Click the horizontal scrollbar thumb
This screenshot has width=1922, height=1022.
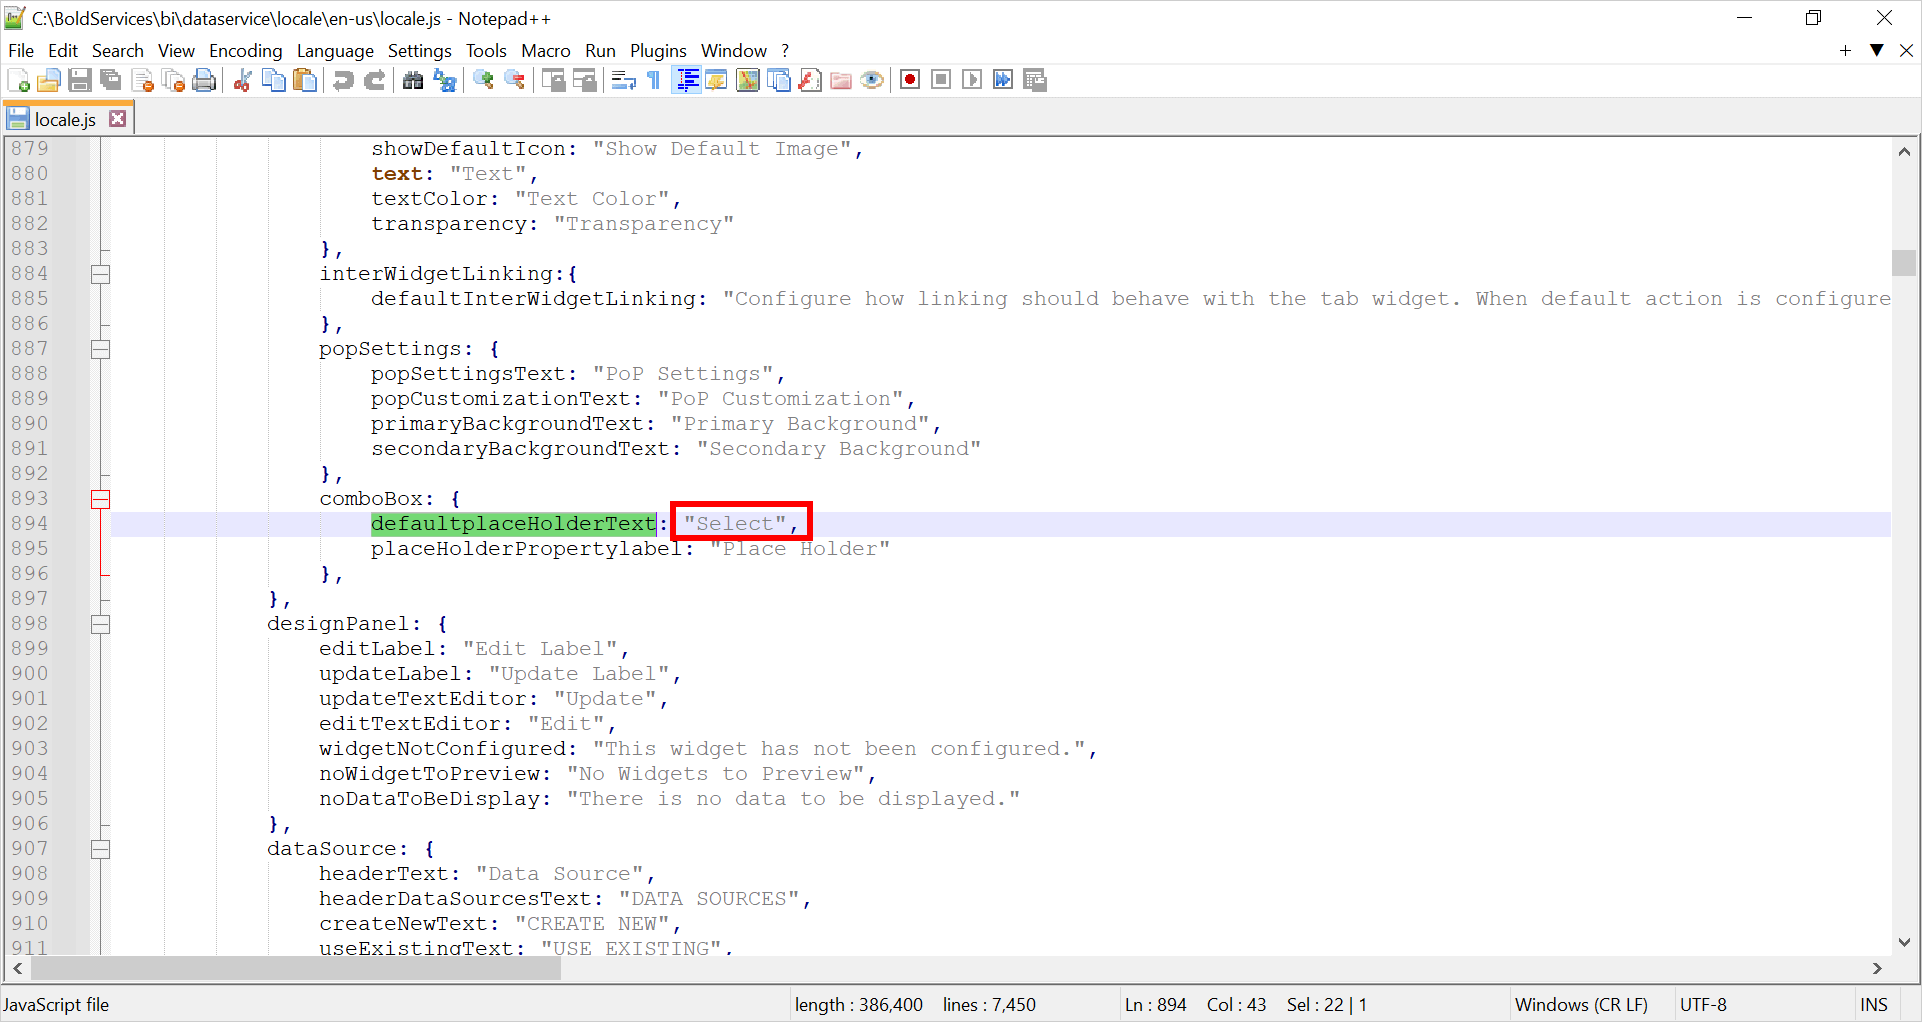pos(296,968)
